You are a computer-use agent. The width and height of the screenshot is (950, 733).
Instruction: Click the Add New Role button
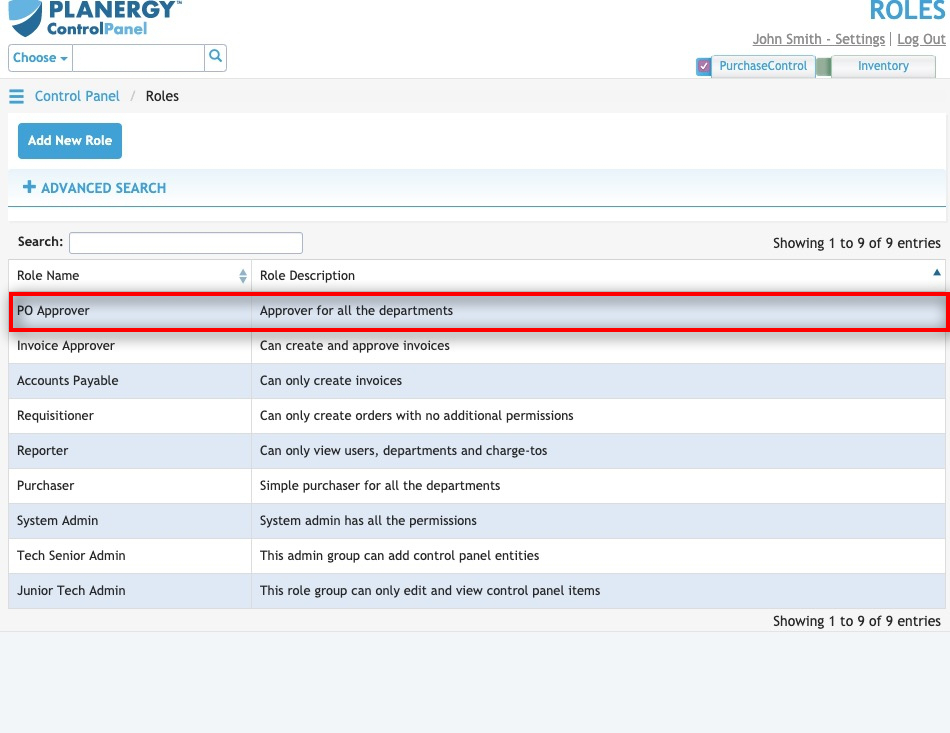70,141
